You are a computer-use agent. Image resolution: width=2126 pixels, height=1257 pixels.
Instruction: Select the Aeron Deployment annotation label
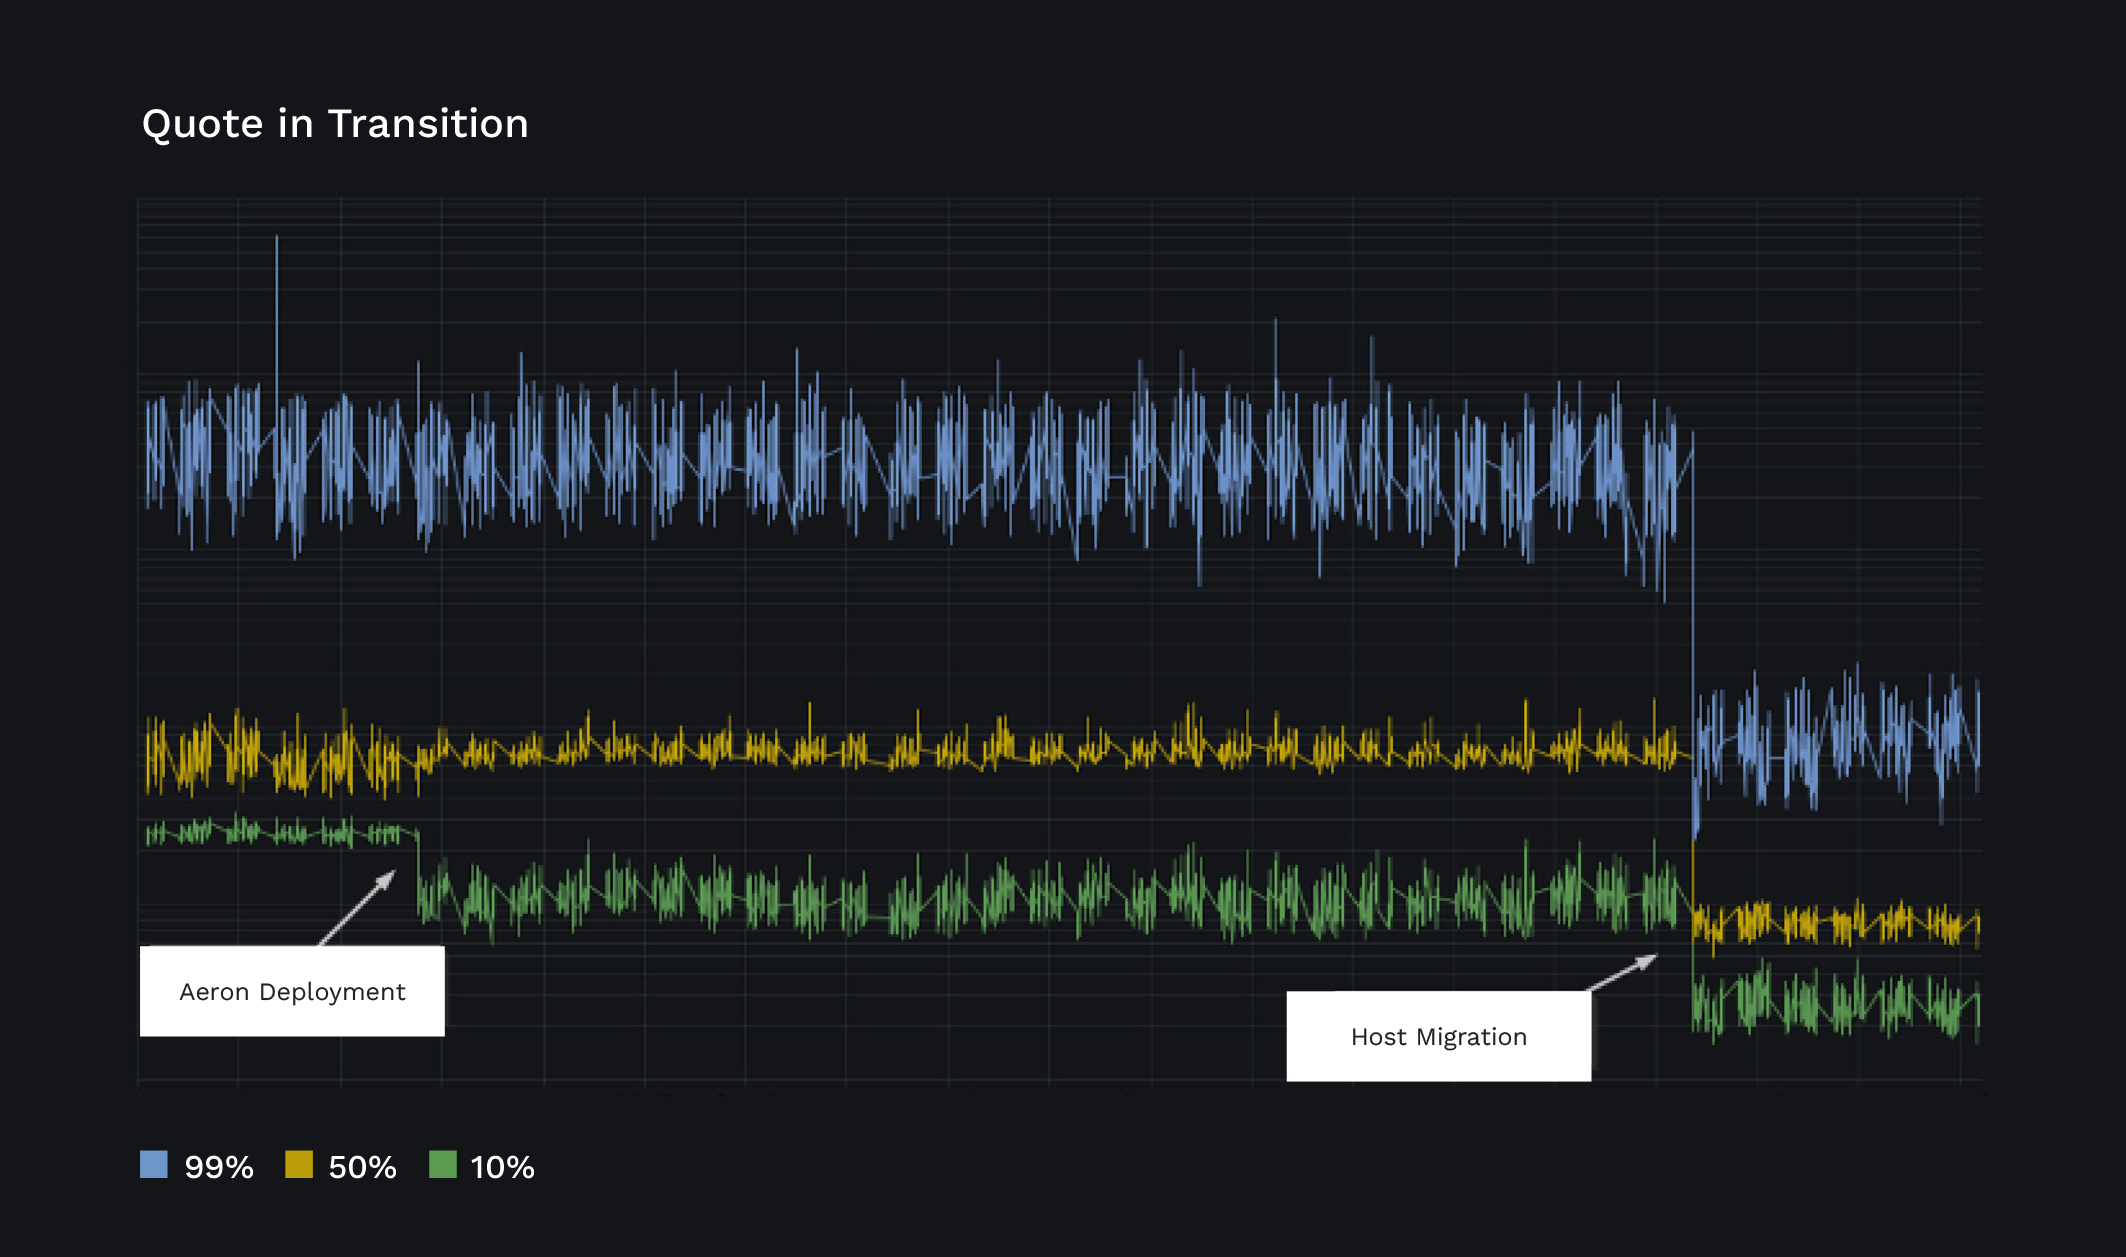(x=292, y=991)
